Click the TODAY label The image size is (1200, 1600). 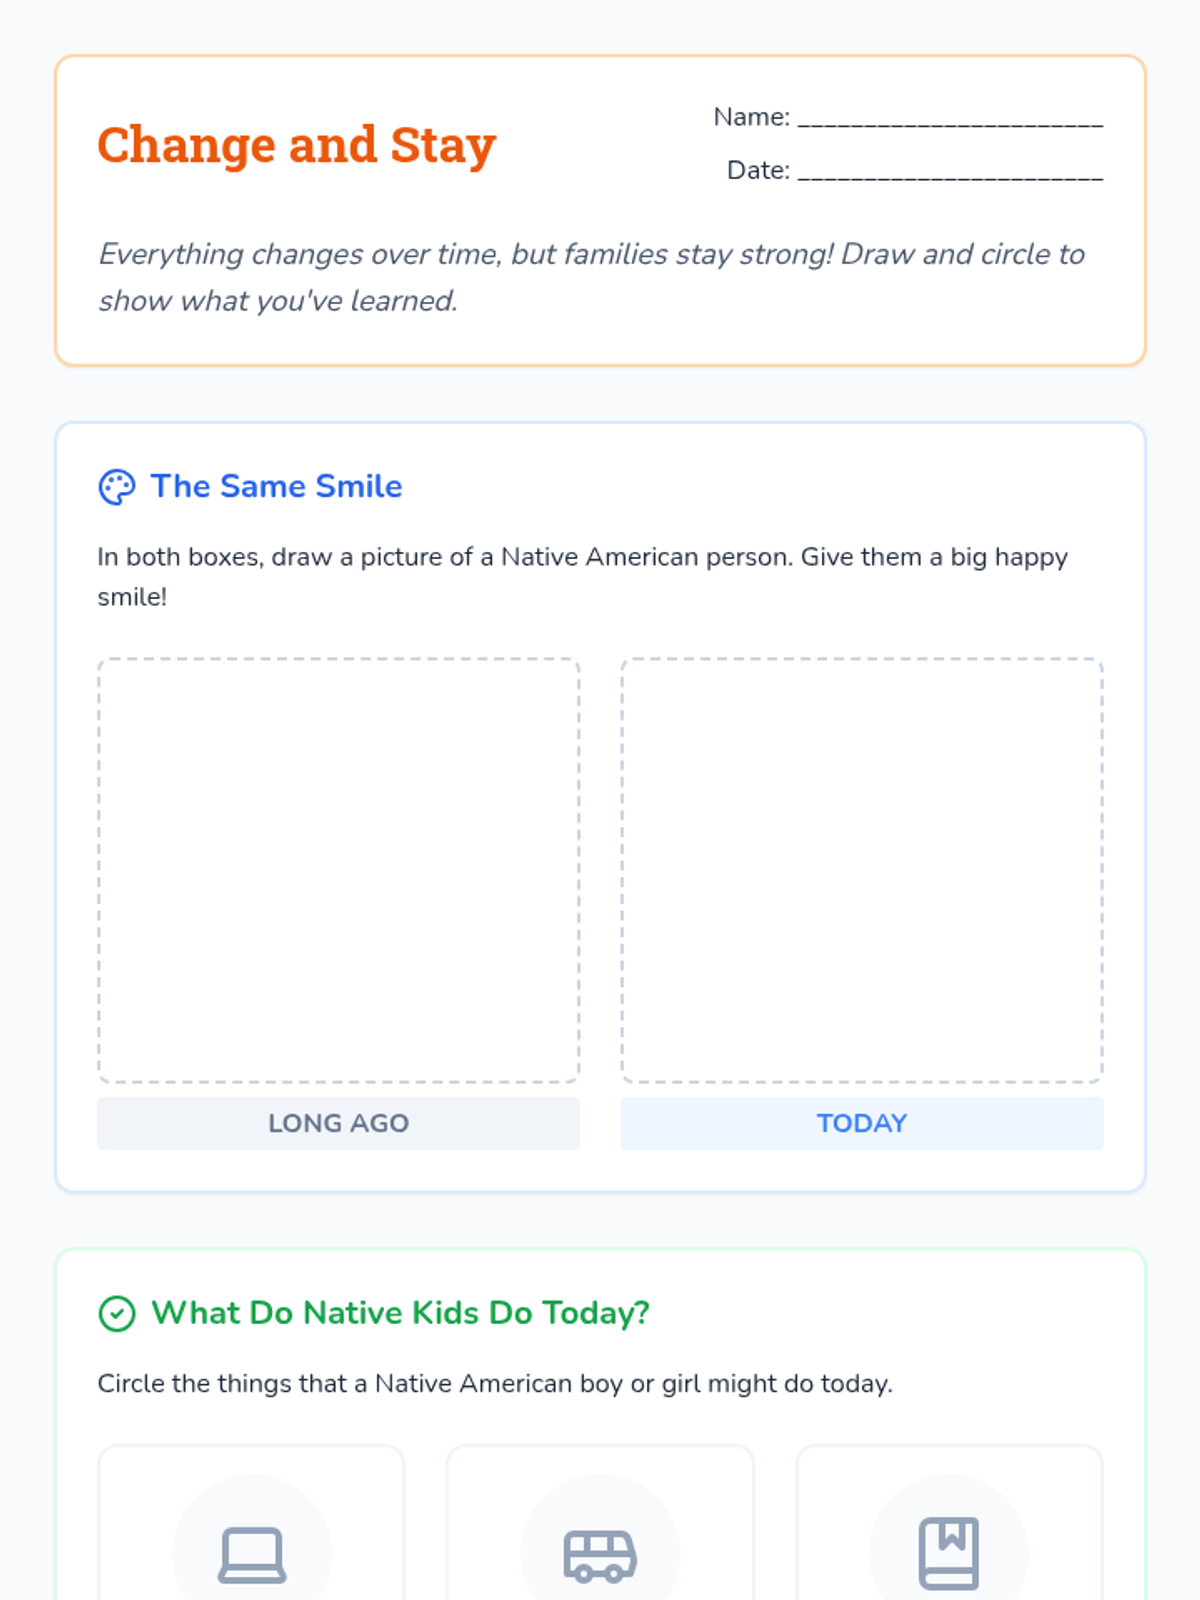point(862,1123)
